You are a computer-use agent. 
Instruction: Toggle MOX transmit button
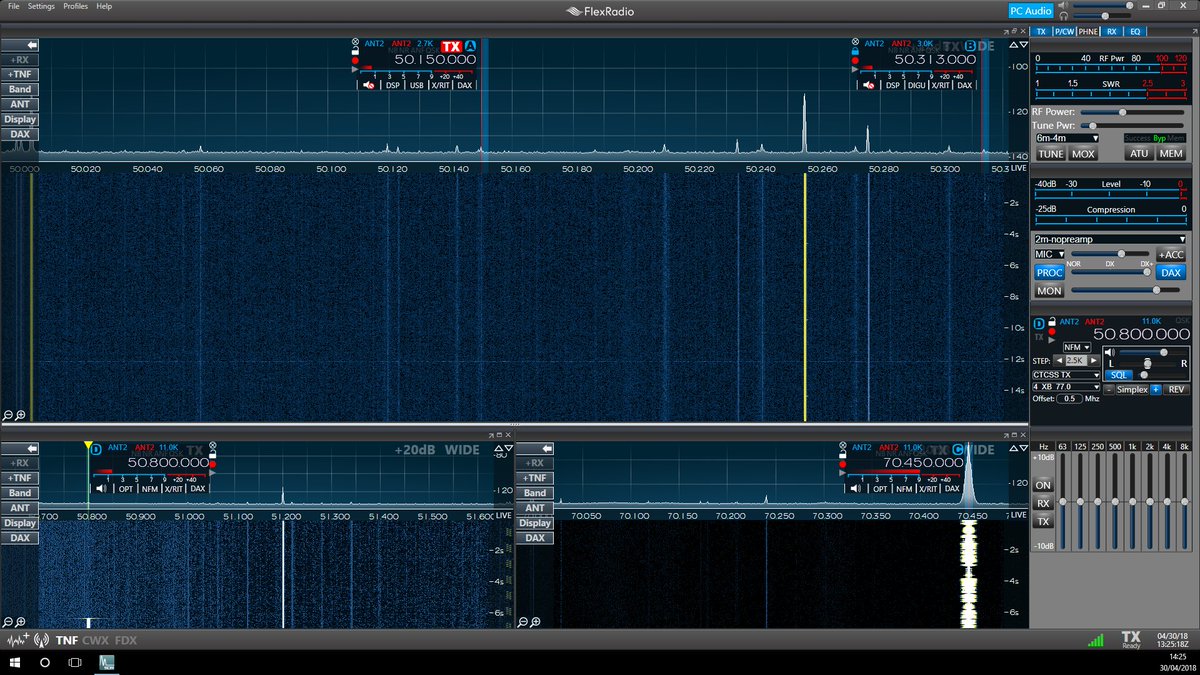coord(1083,154)
